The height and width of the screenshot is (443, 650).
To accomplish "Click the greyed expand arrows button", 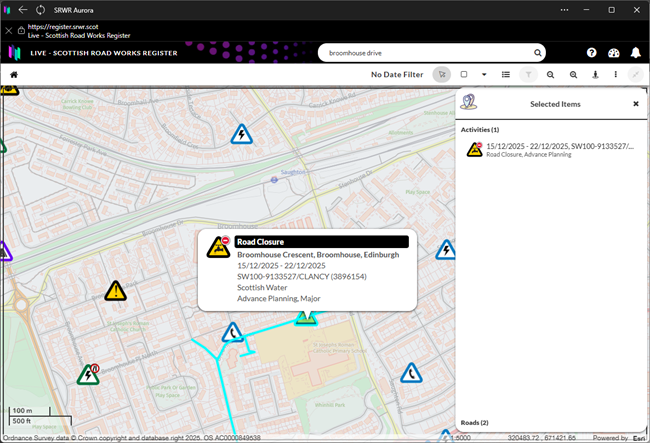I will (635, 75).
